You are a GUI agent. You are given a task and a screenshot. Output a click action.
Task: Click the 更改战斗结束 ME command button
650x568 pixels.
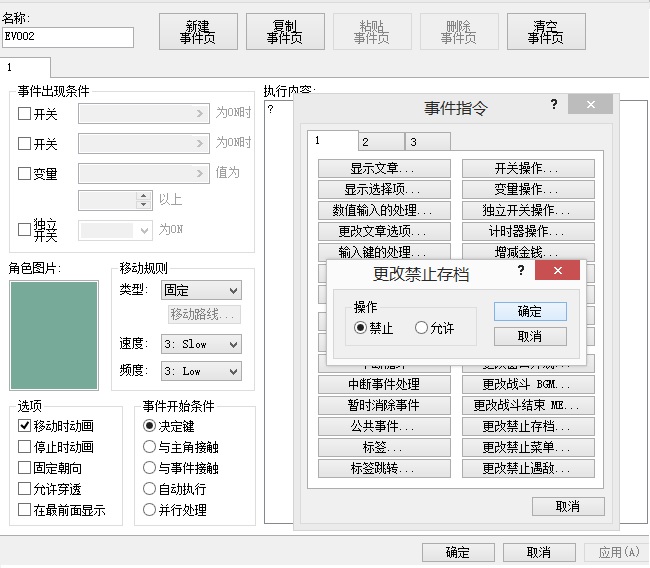tap(529, 405)
